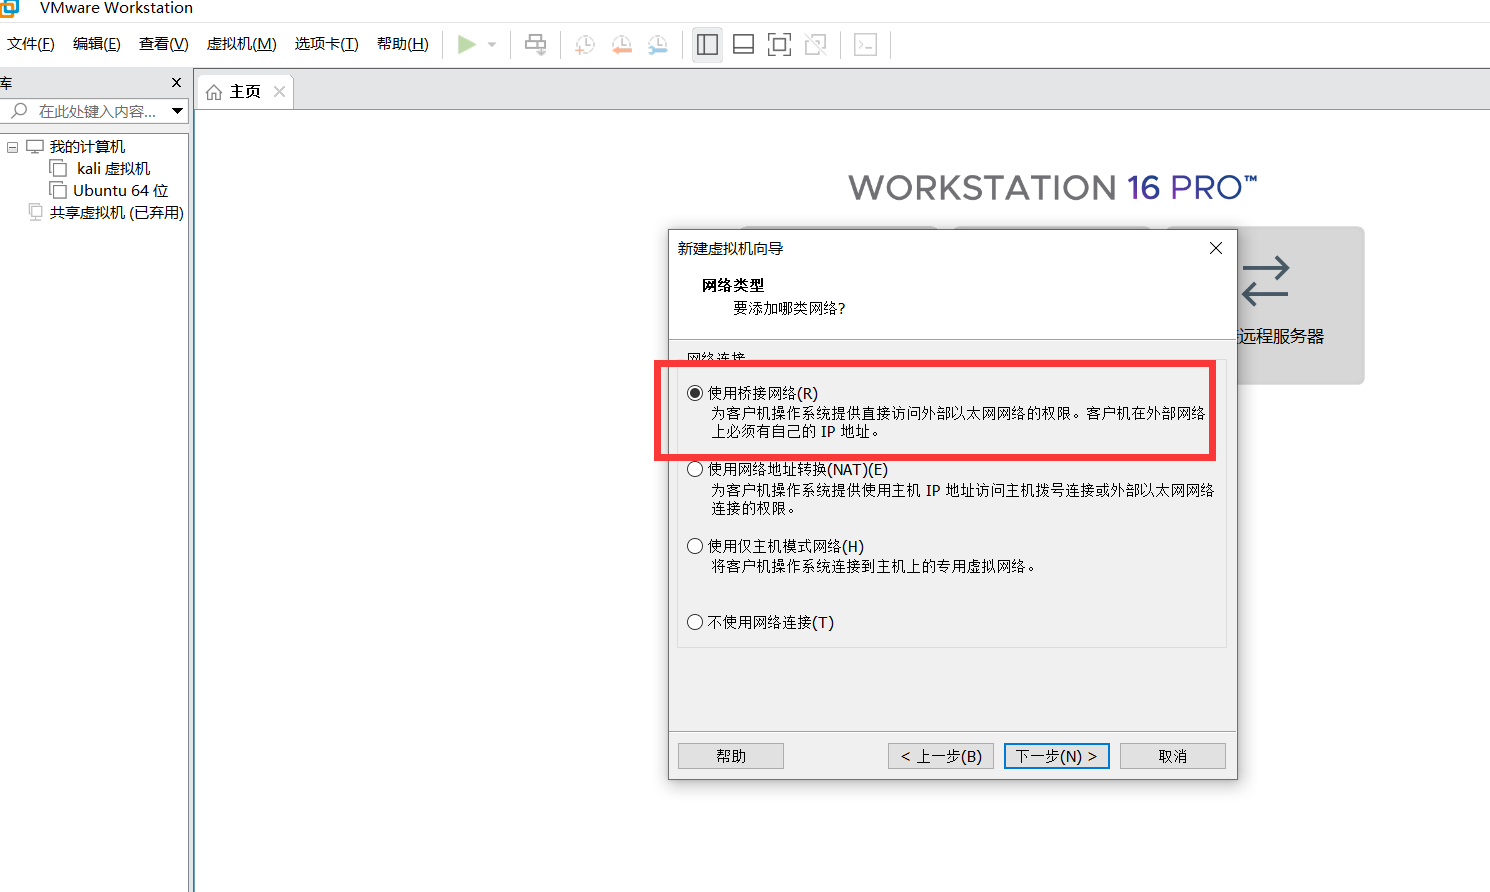Select 共享虚拟机 (已弃用) in the library
This screenshot has width=1490, height=892.
tap(117, 213)
